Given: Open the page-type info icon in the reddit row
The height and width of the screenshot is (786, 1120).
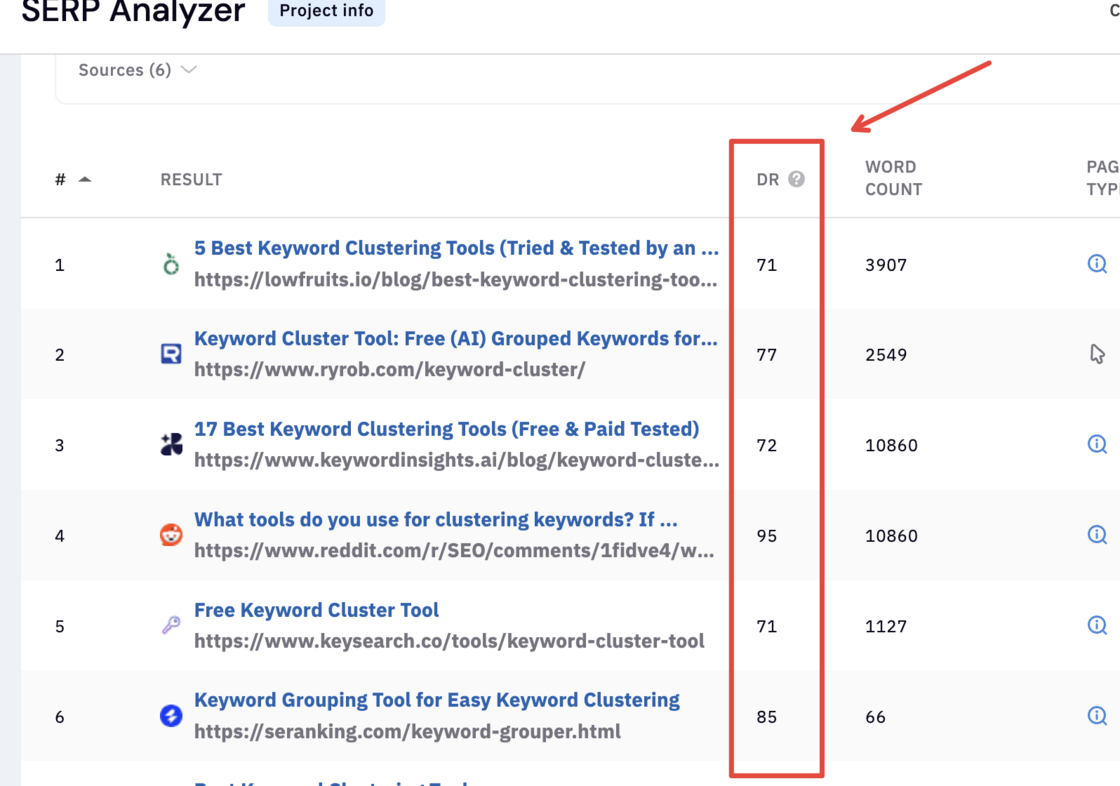Looking at the screenshot, I should pyautogui.click(x=1097, y=534).
